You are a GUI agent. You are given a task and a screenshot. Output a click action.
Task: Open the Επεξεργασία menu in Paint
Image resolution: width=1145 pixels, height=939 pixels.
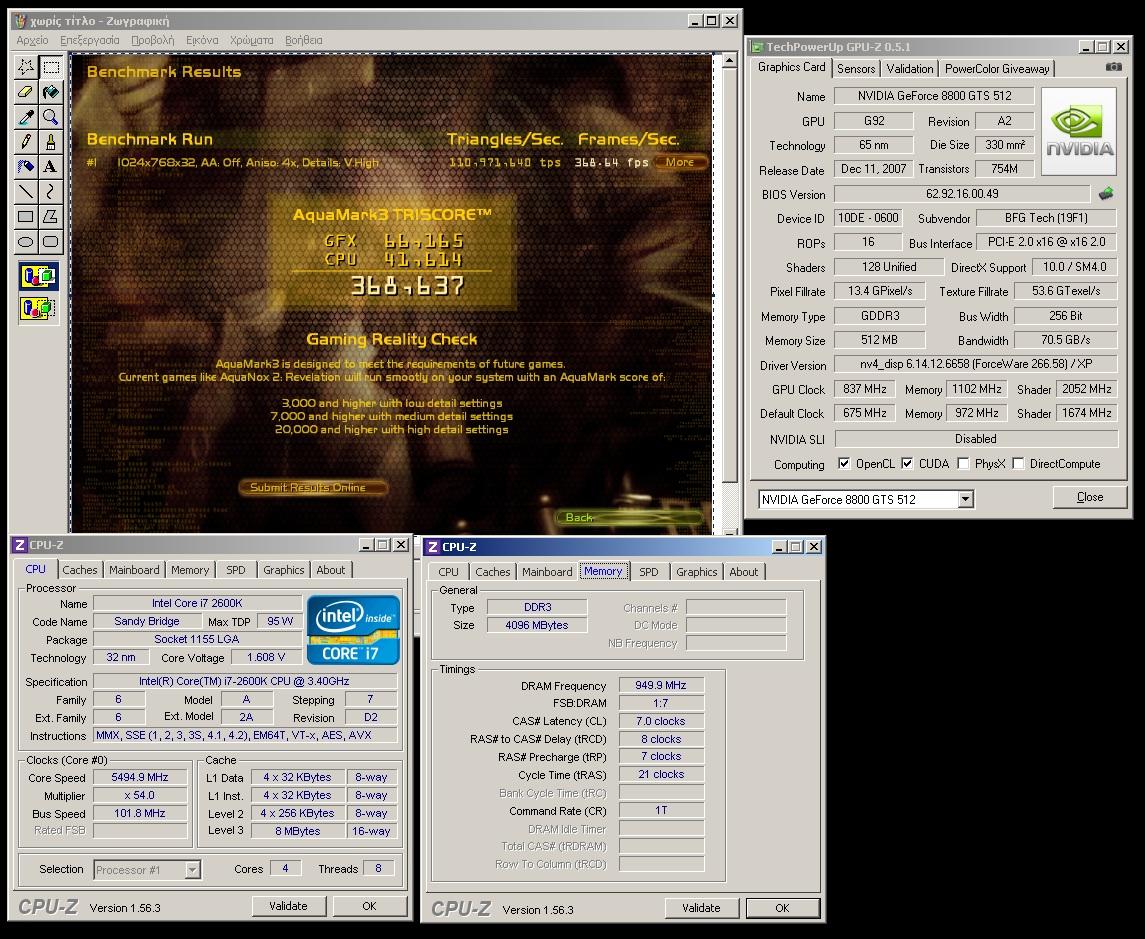click(x=90, y=40)
